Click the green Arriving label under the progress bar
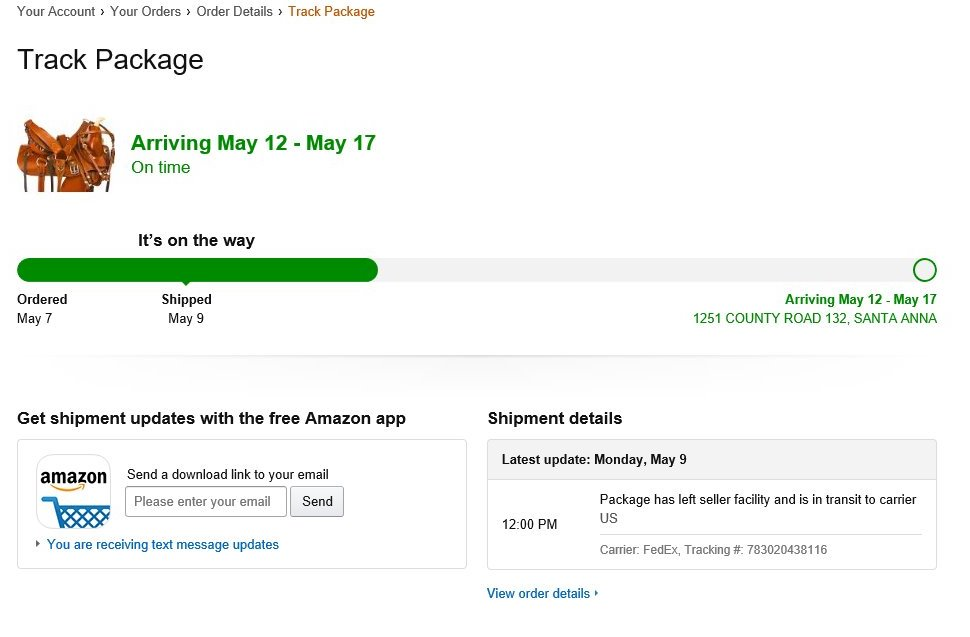The width and height of the screenshot is (970, 637). pyautogui.click(x=861, y=299)
